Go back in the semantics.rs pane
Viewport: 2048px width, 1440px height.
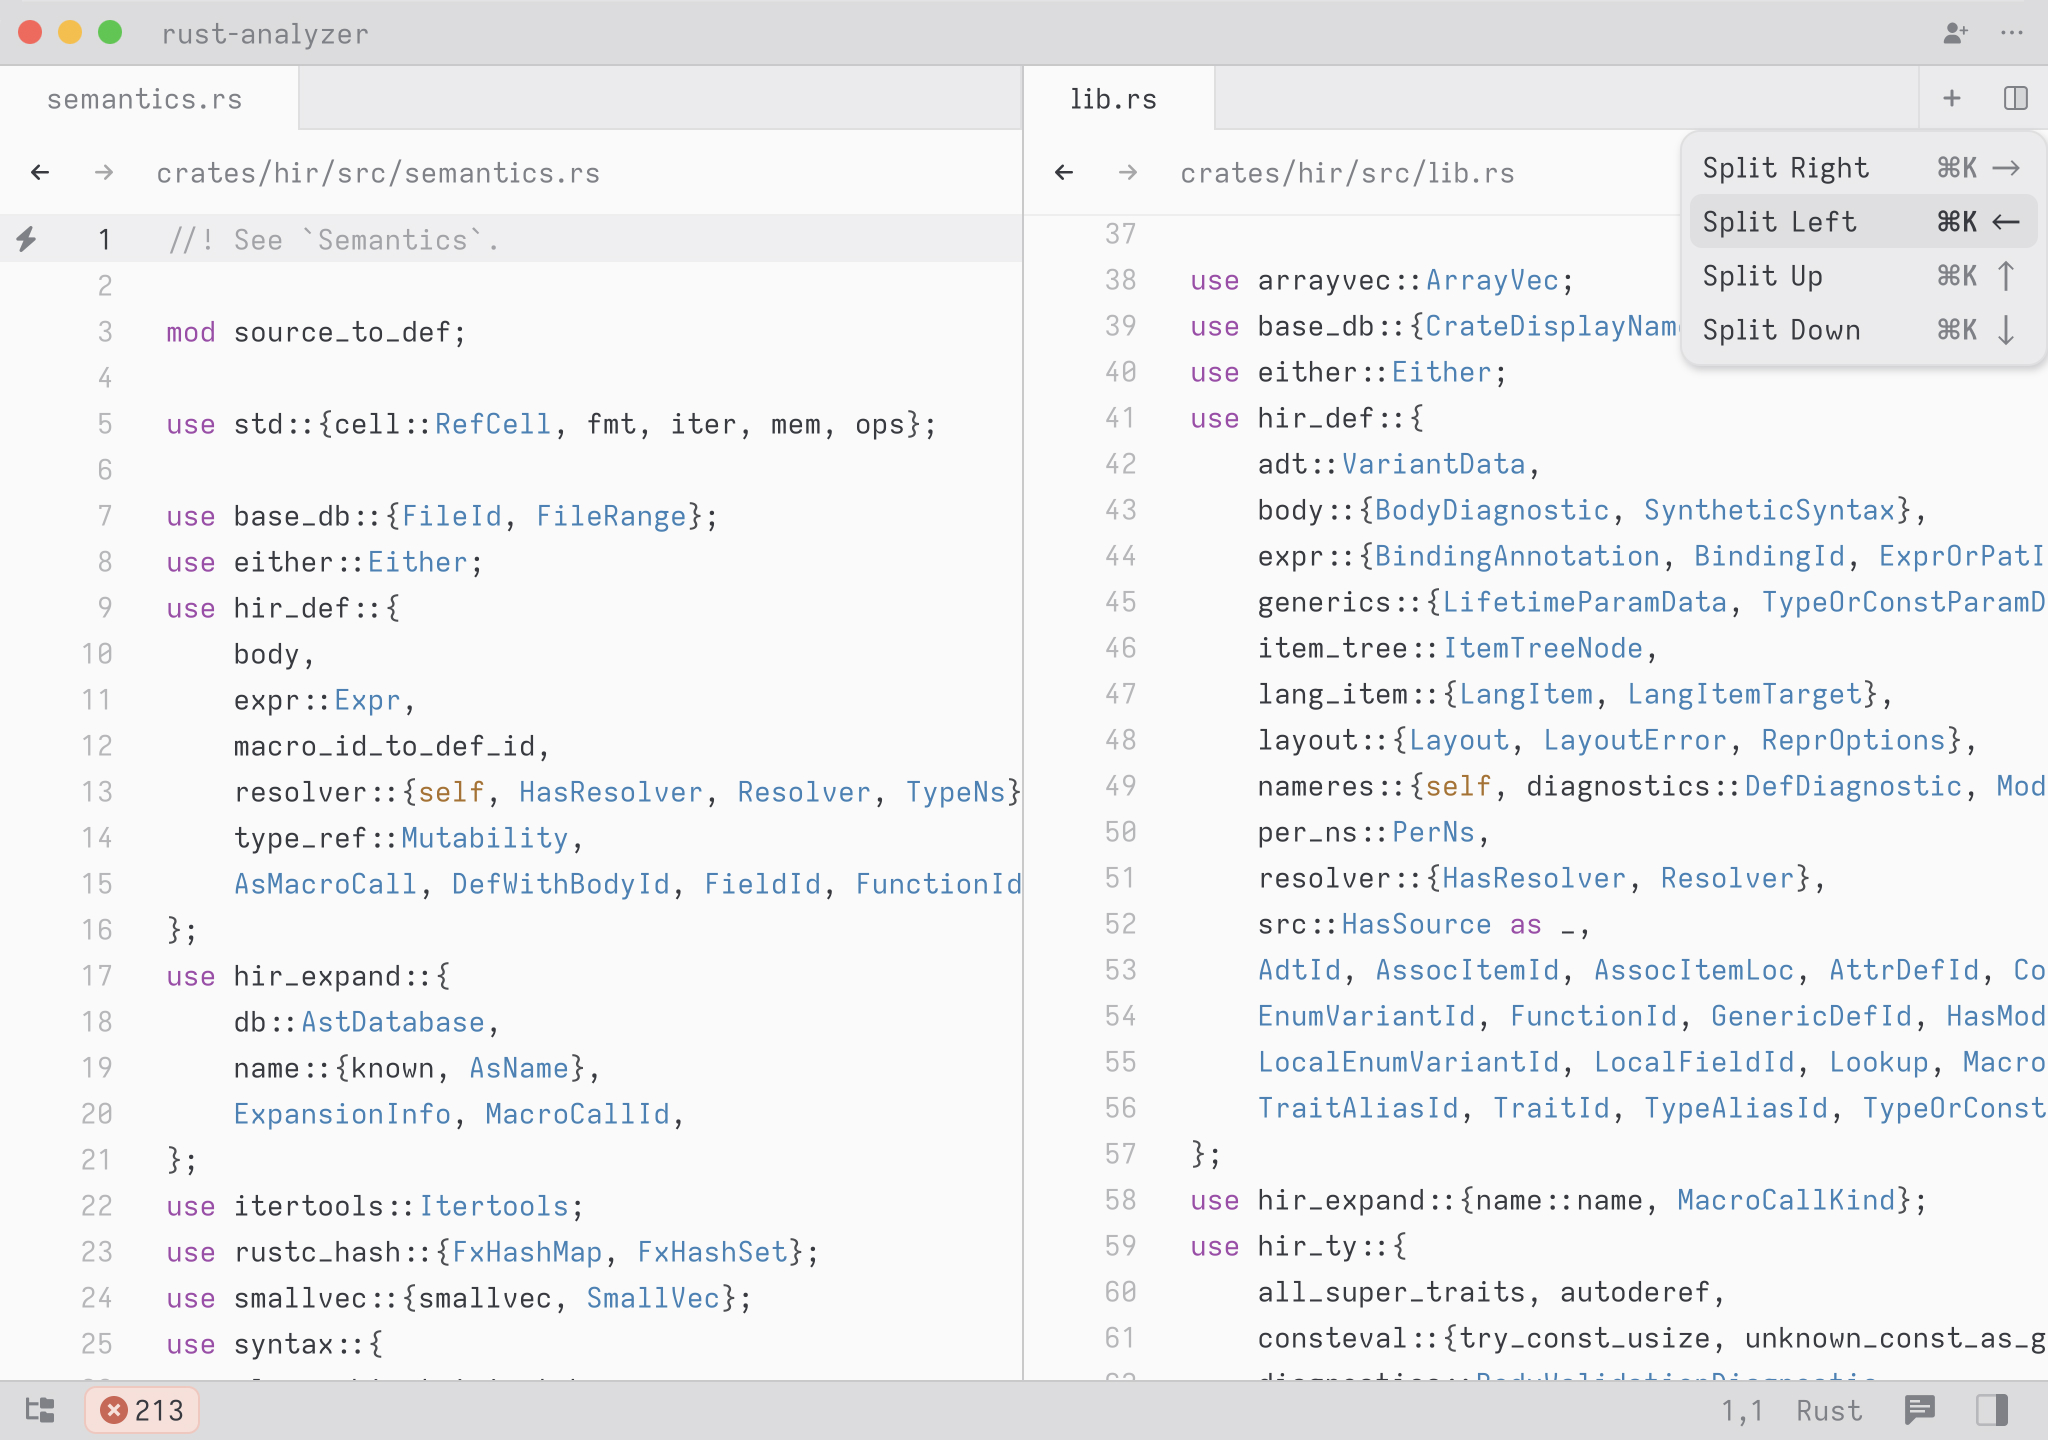[x=40, y=173]
